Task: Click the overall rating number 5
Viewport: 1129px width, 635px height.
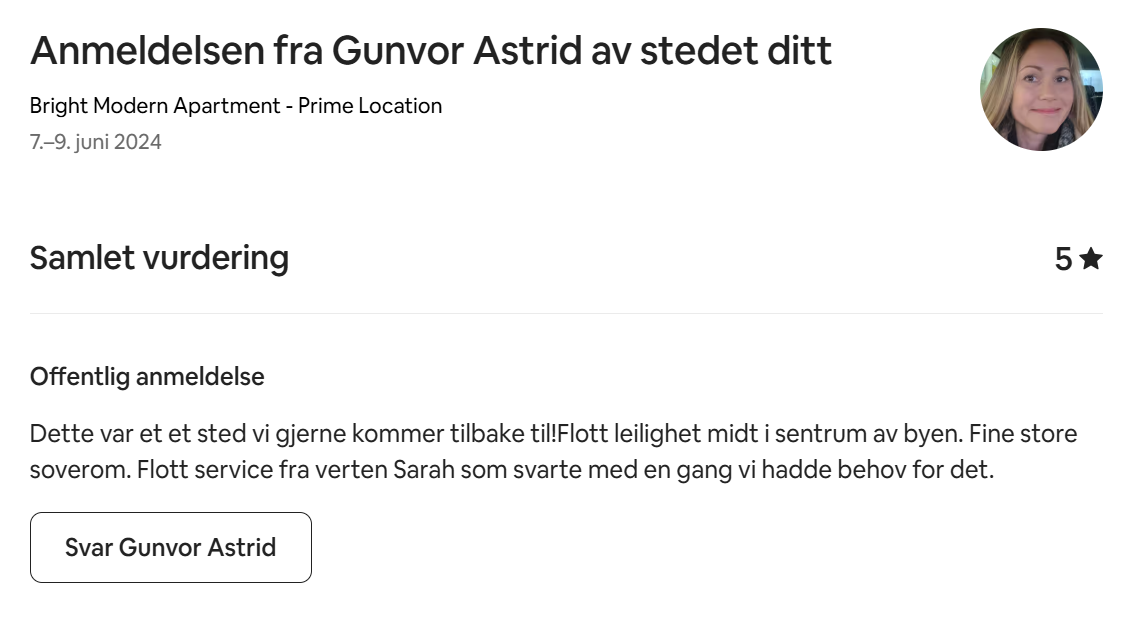Action: pos(1063,260)
